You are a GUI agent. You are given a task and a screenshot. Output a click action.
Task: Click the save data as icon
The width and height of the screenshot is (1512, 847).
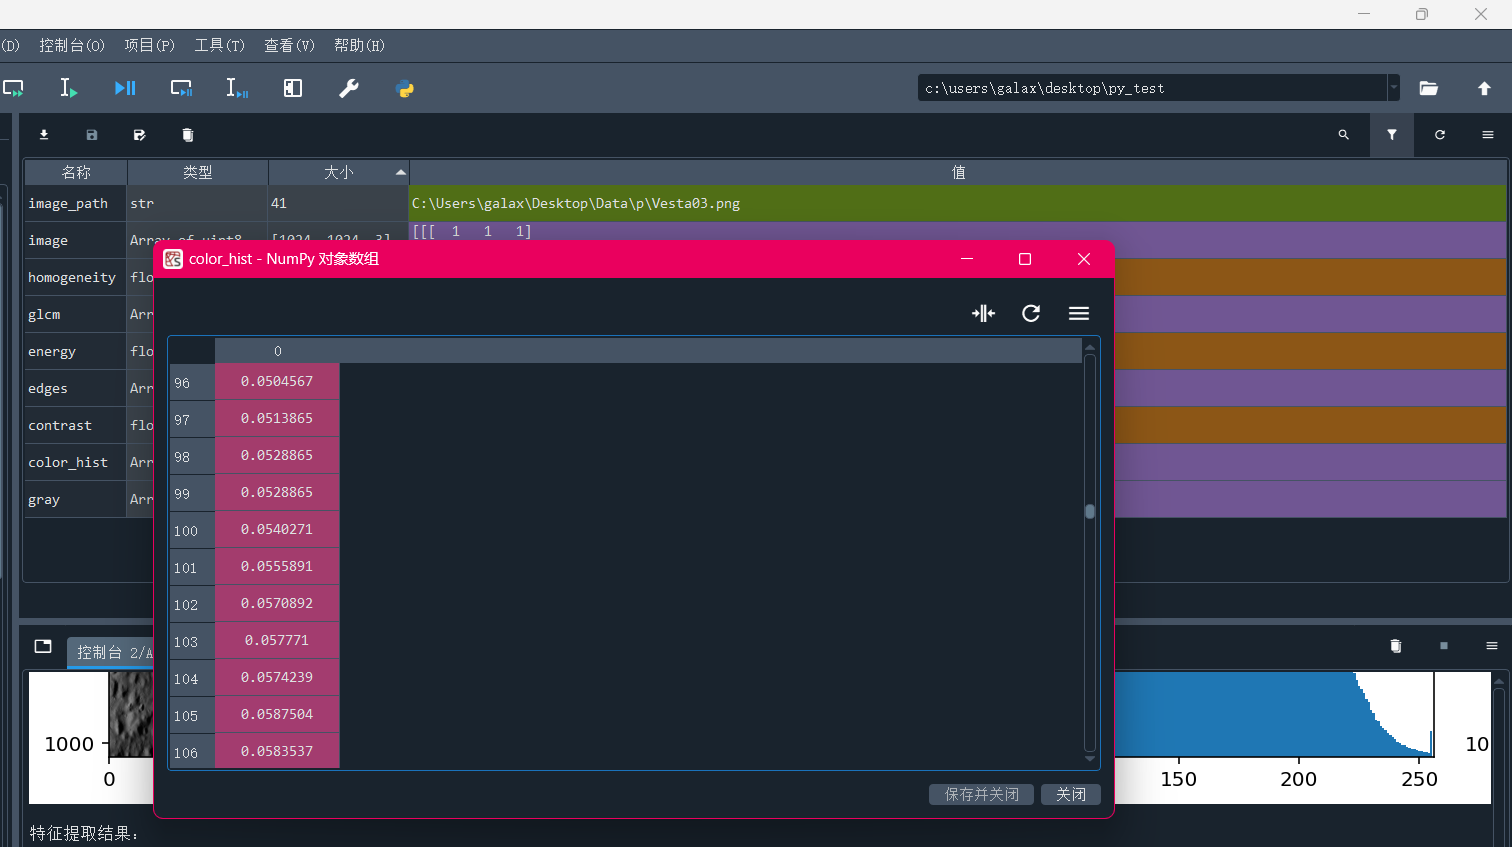click(140, 135)
